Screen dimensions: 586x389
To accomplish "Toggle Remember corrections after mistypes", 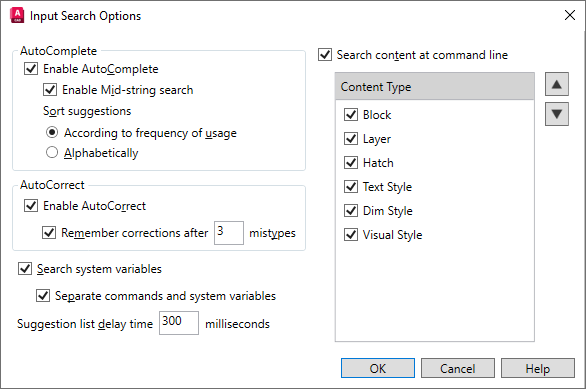I will tap(49, 232).
